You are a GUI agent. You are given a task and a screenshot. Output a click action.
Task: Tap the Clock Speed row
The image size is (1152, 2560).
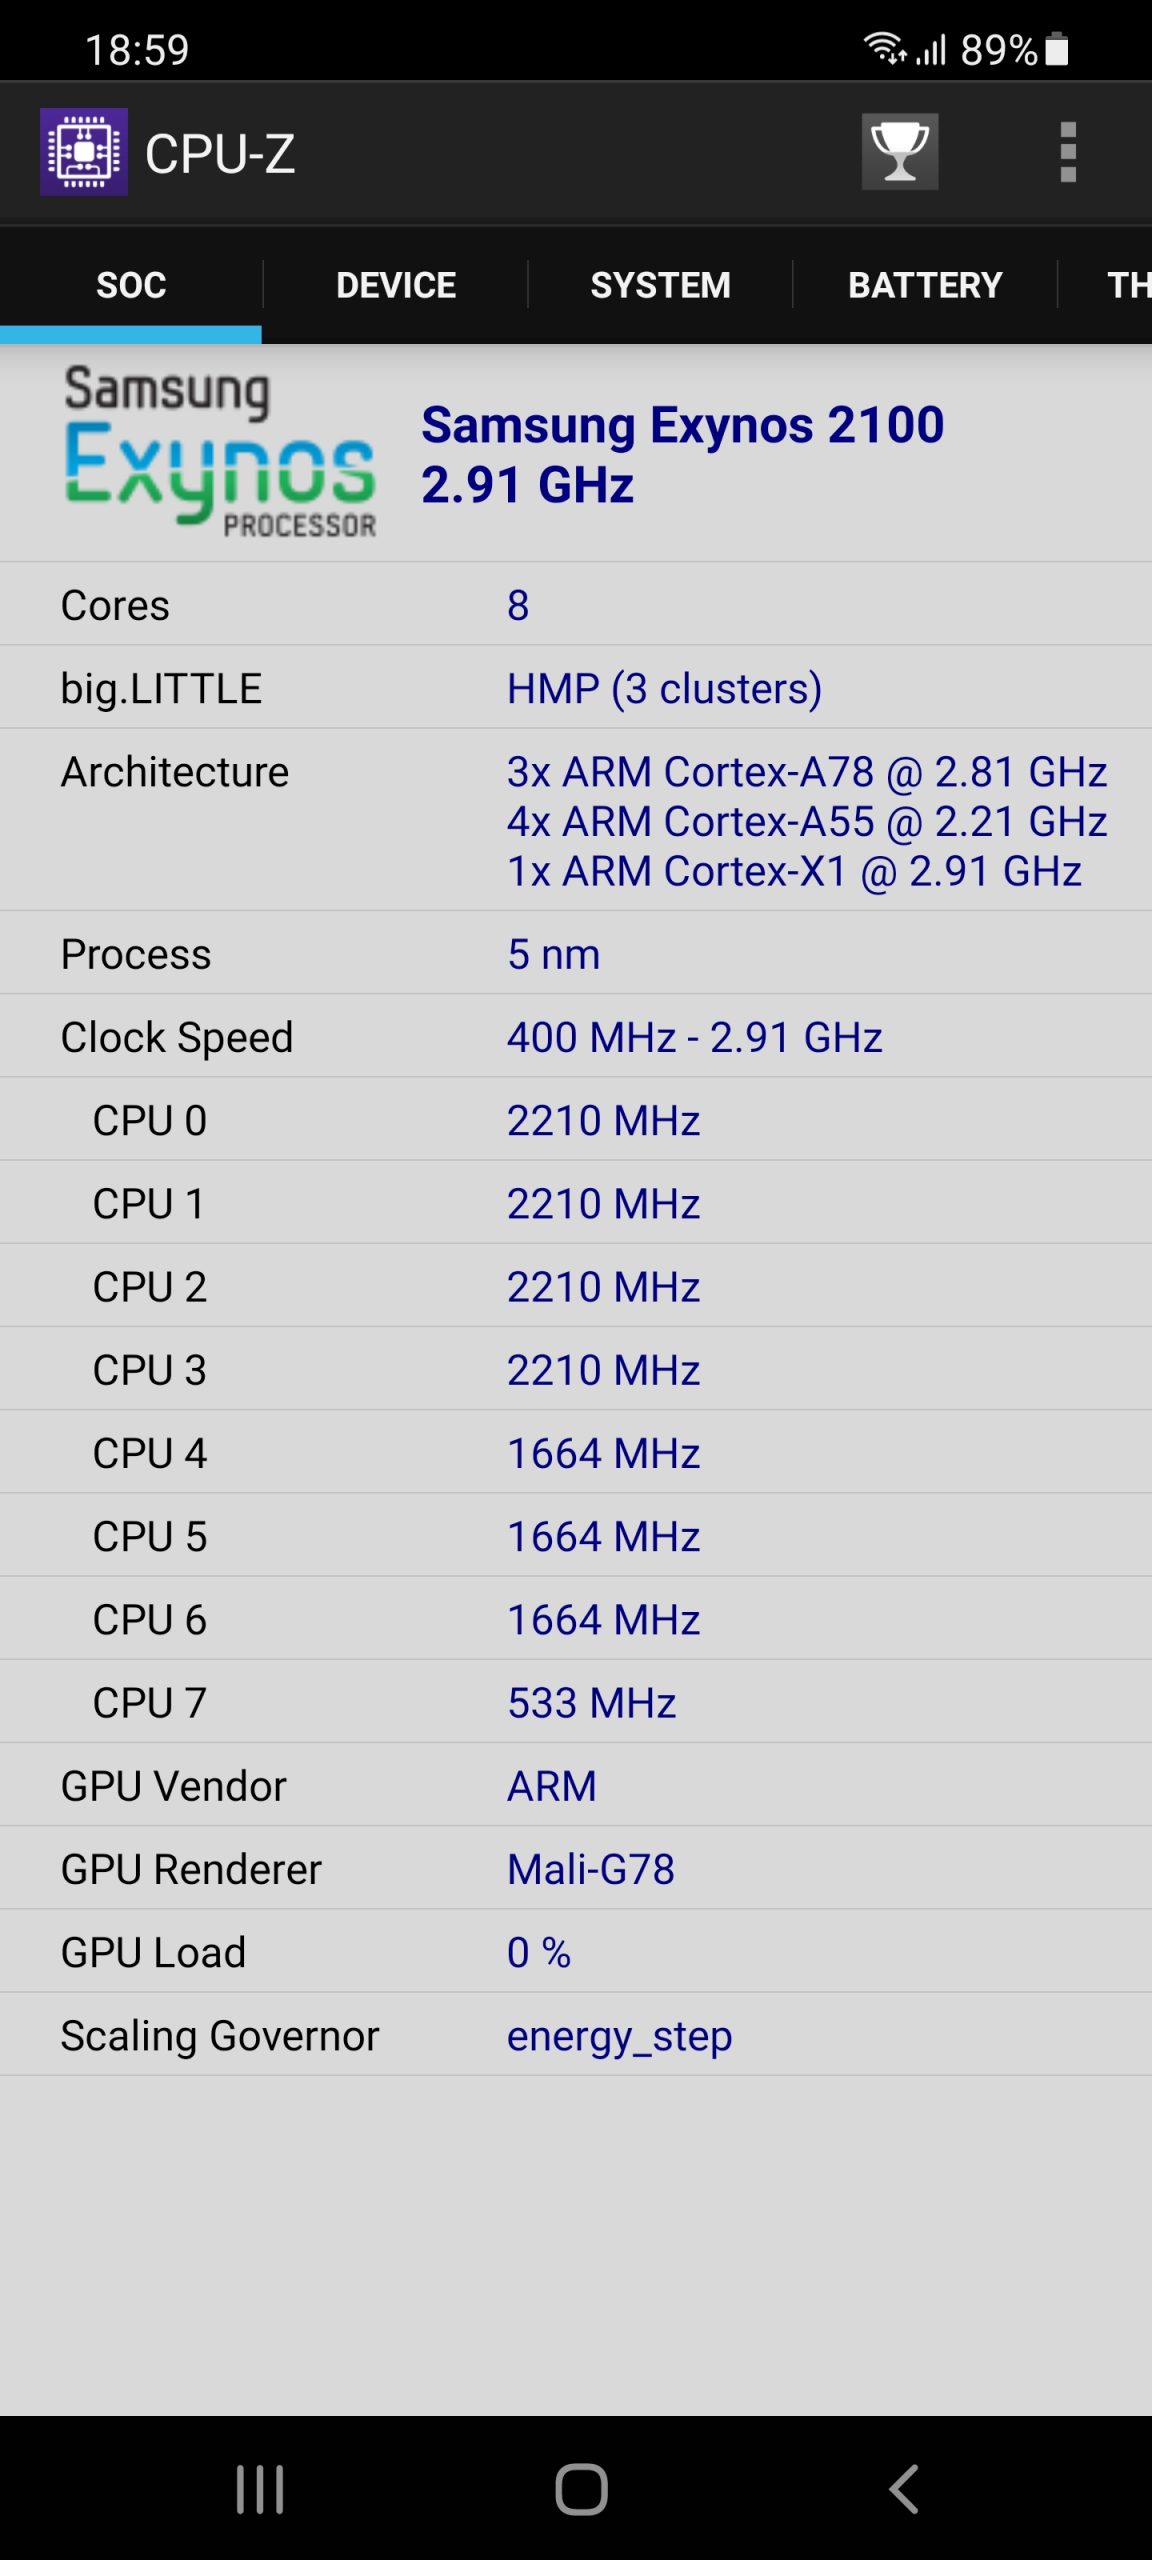576,1036
